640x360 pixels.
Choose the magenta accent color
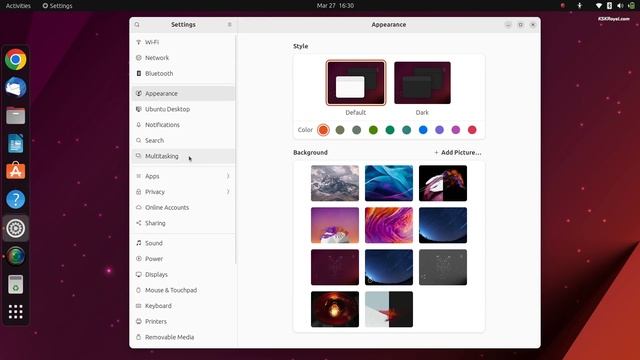coord(456,130)
